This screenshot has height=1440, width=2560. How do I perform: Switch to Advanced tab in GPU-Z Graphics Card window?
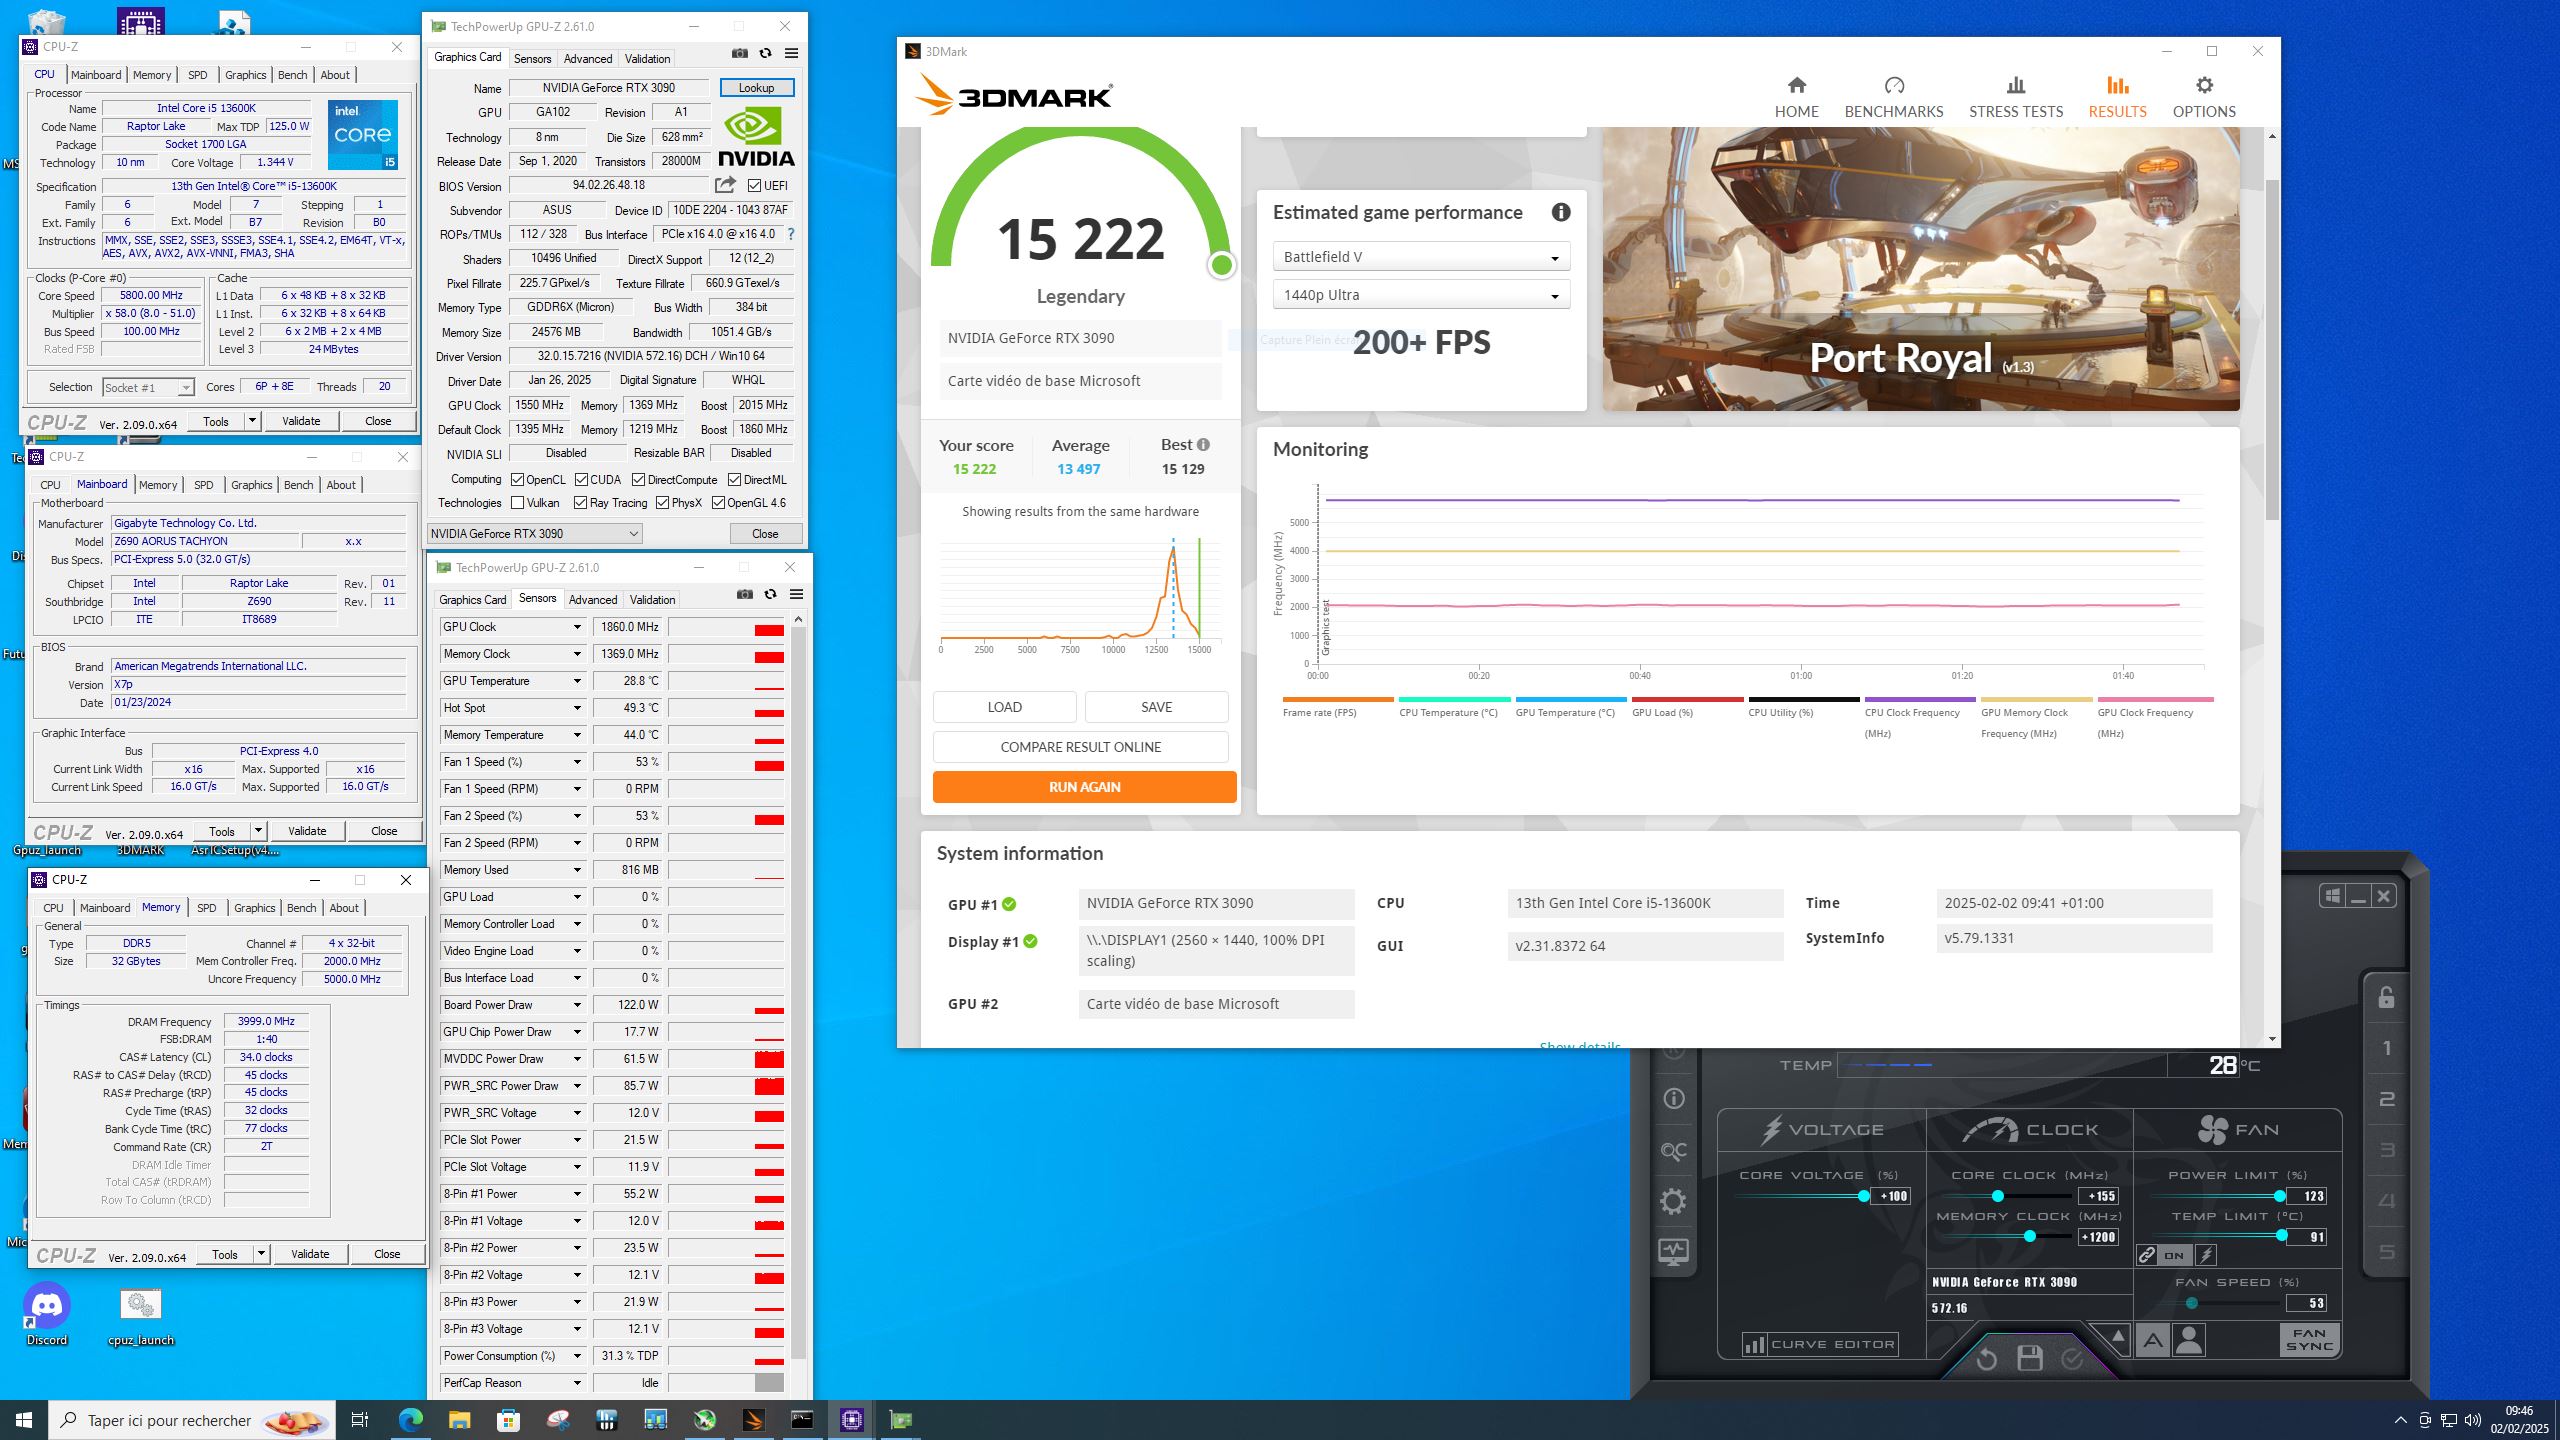(587, 59)
